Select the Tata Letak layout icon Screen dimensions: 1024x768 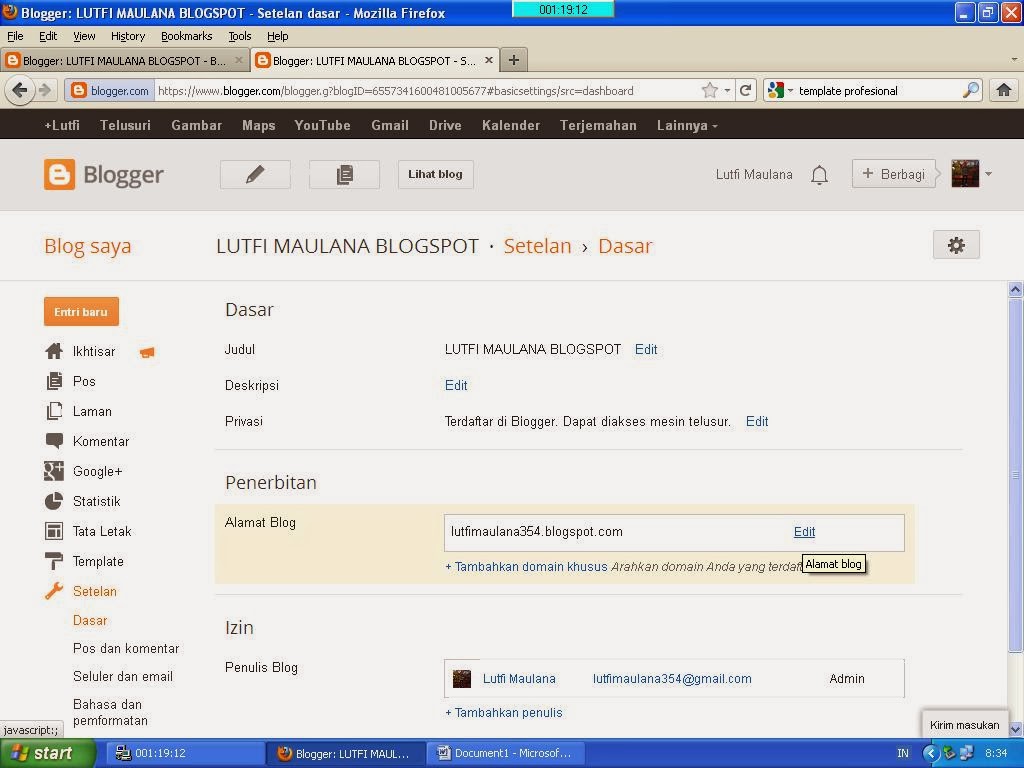tap(55, 531)
